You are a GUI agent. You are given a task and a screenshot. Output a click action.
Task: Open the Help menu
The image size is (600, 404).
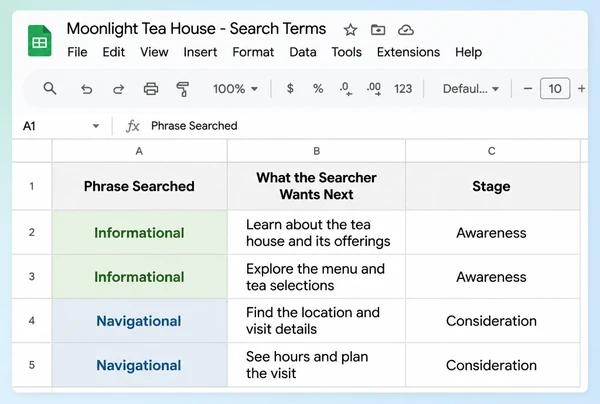pyautogui.click(x=468, y=52)
